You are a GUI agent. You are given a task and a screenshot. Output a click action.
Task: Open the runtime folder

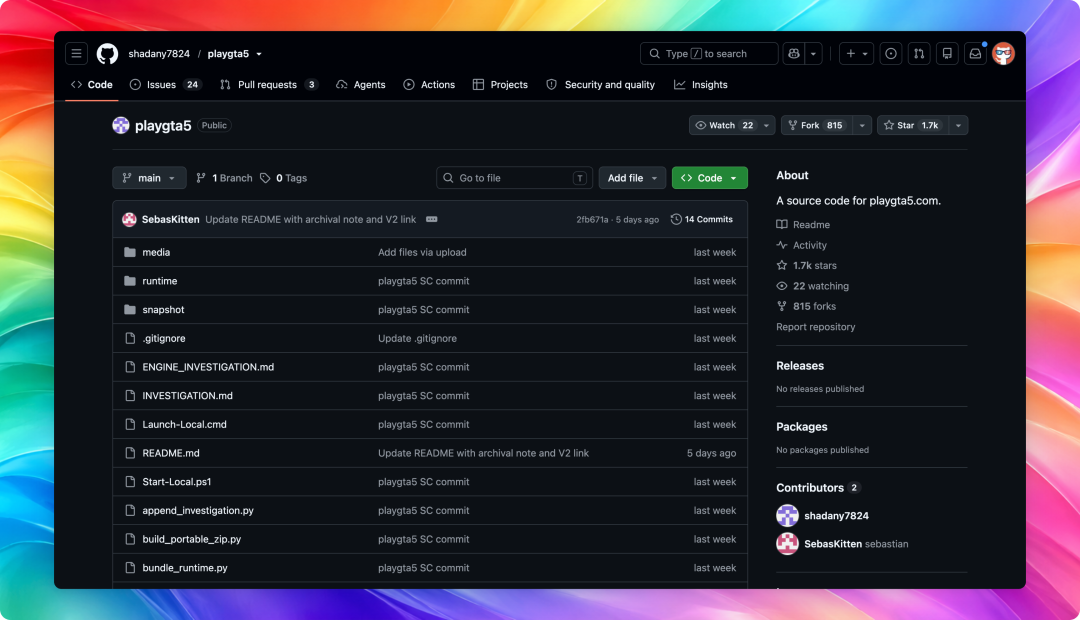click(160, 281)
